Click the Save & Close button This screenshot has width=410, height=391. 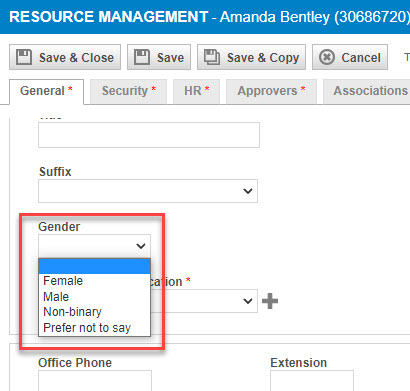click(x=65, y=57)
